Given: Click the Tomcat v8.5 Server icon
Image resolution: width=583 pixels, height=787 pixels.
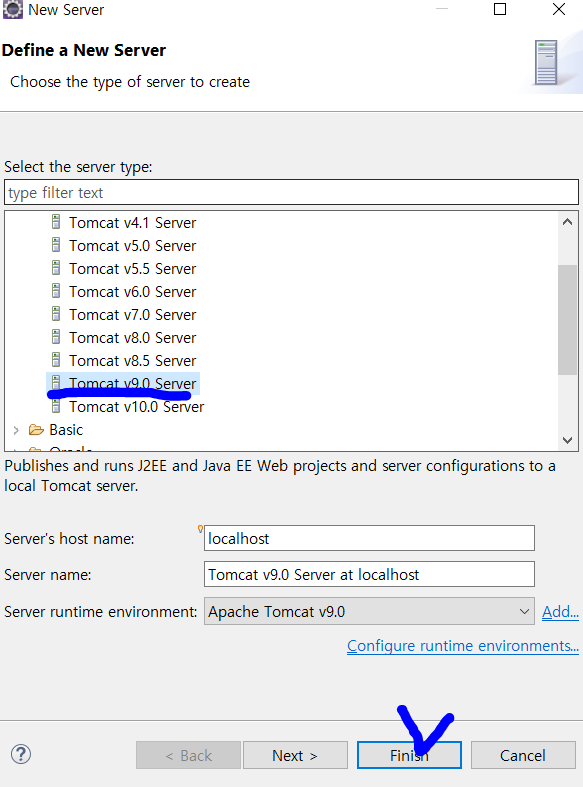Looking at the screenshot, I should [56, 360].
